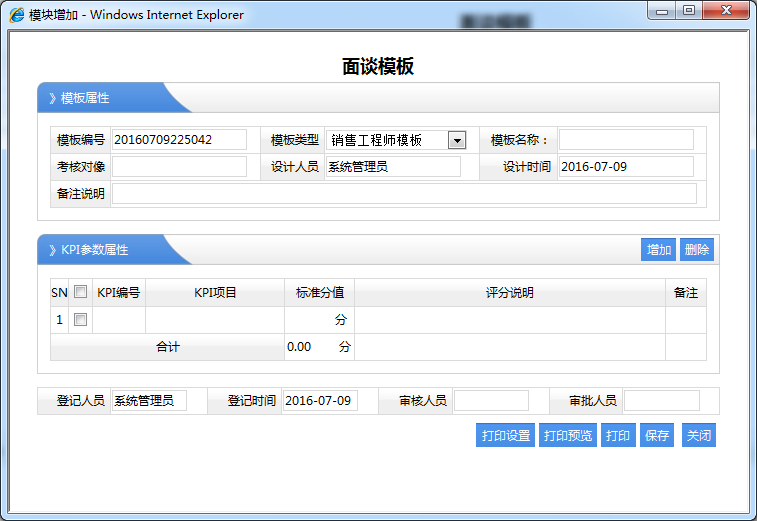
Task: Click into the 考核对象 text field
Action: click(x=179, y=167)
